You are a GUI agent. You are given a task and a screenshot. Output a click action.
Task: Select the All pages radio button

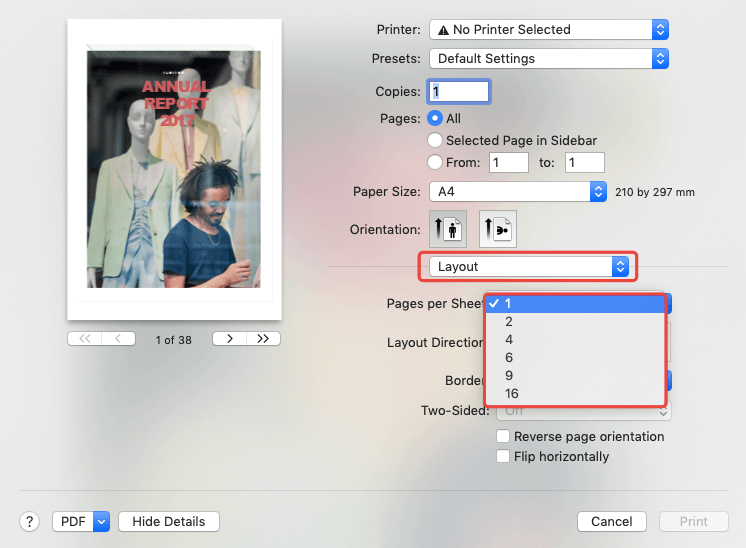click(x=435, y=118)
